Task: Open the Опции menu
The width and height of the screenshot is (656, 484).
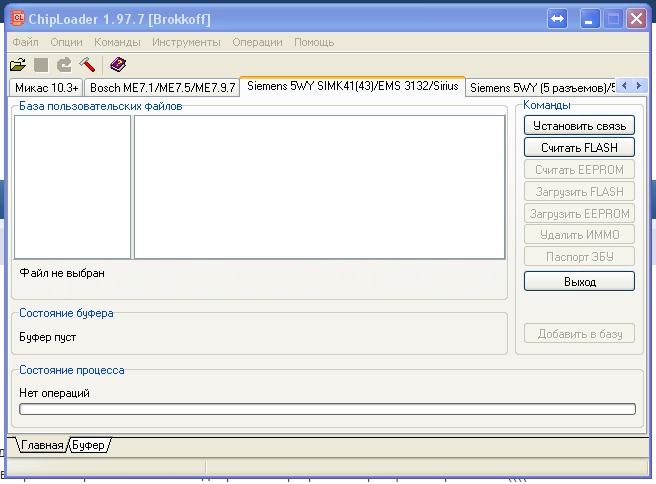Action: (67, 42)
